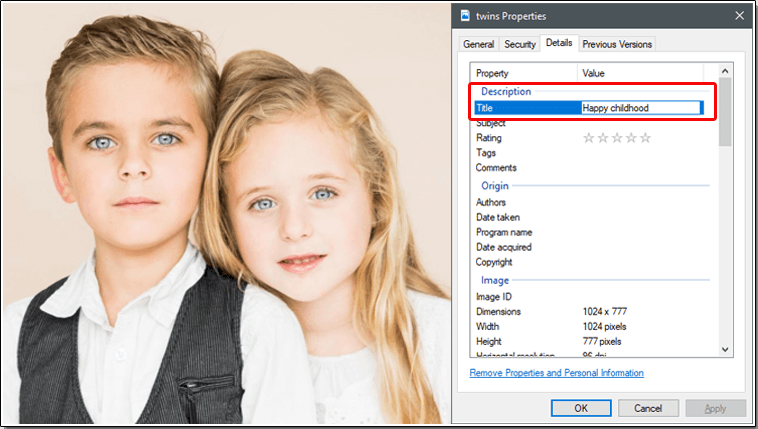Open Remove Properties and Personal Information link

(x=556, y=373)
